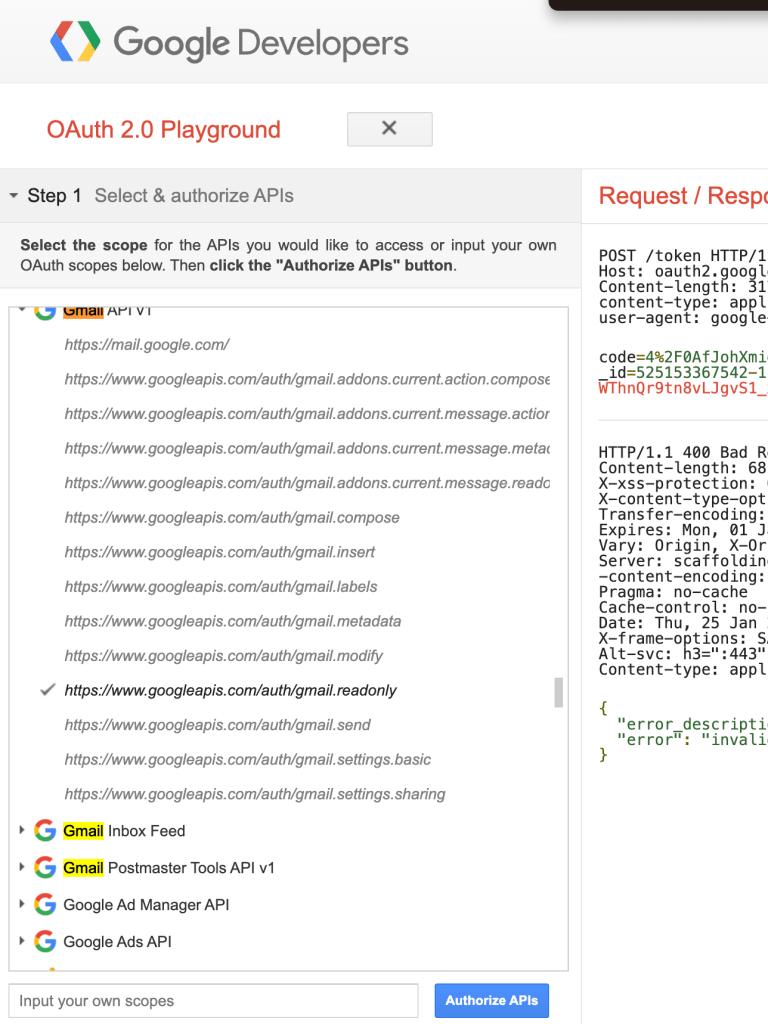The height and width of the screenshot is (1024, 768).
Task: Expand the Gmail Postmaster Tools API v1 arrow
Action: tap(22, 867)
